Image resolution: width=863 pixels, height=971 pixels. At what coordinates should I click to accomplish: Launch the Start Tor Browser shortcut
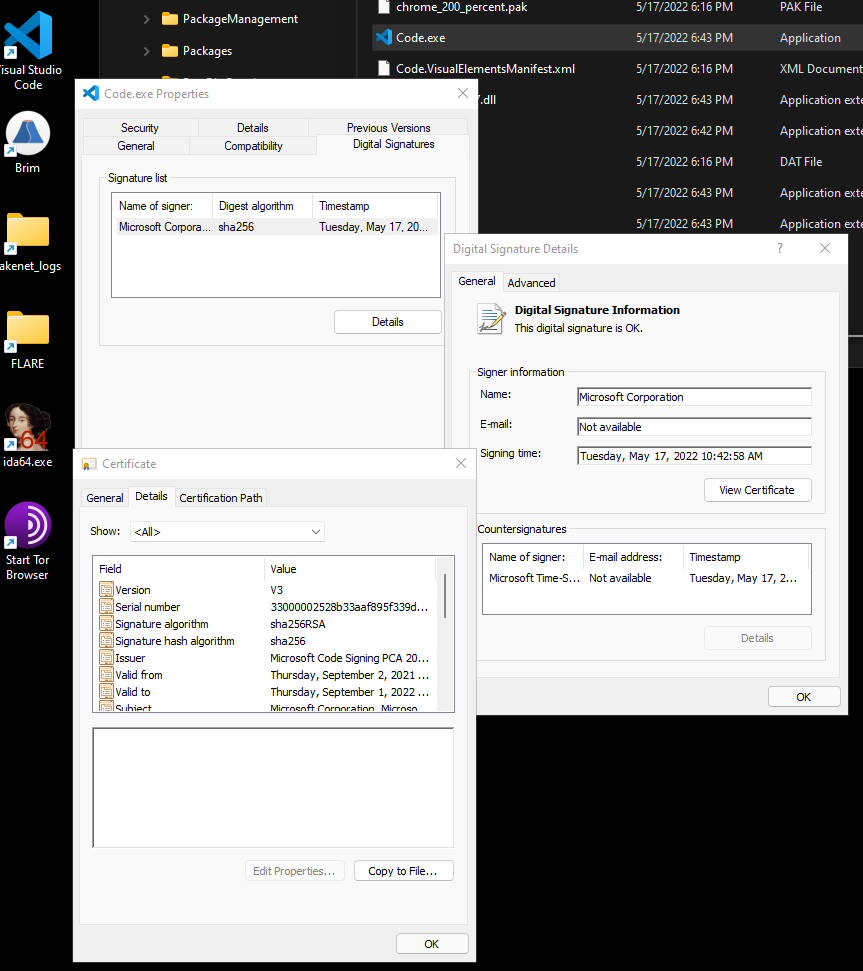(x=28, y=541)
